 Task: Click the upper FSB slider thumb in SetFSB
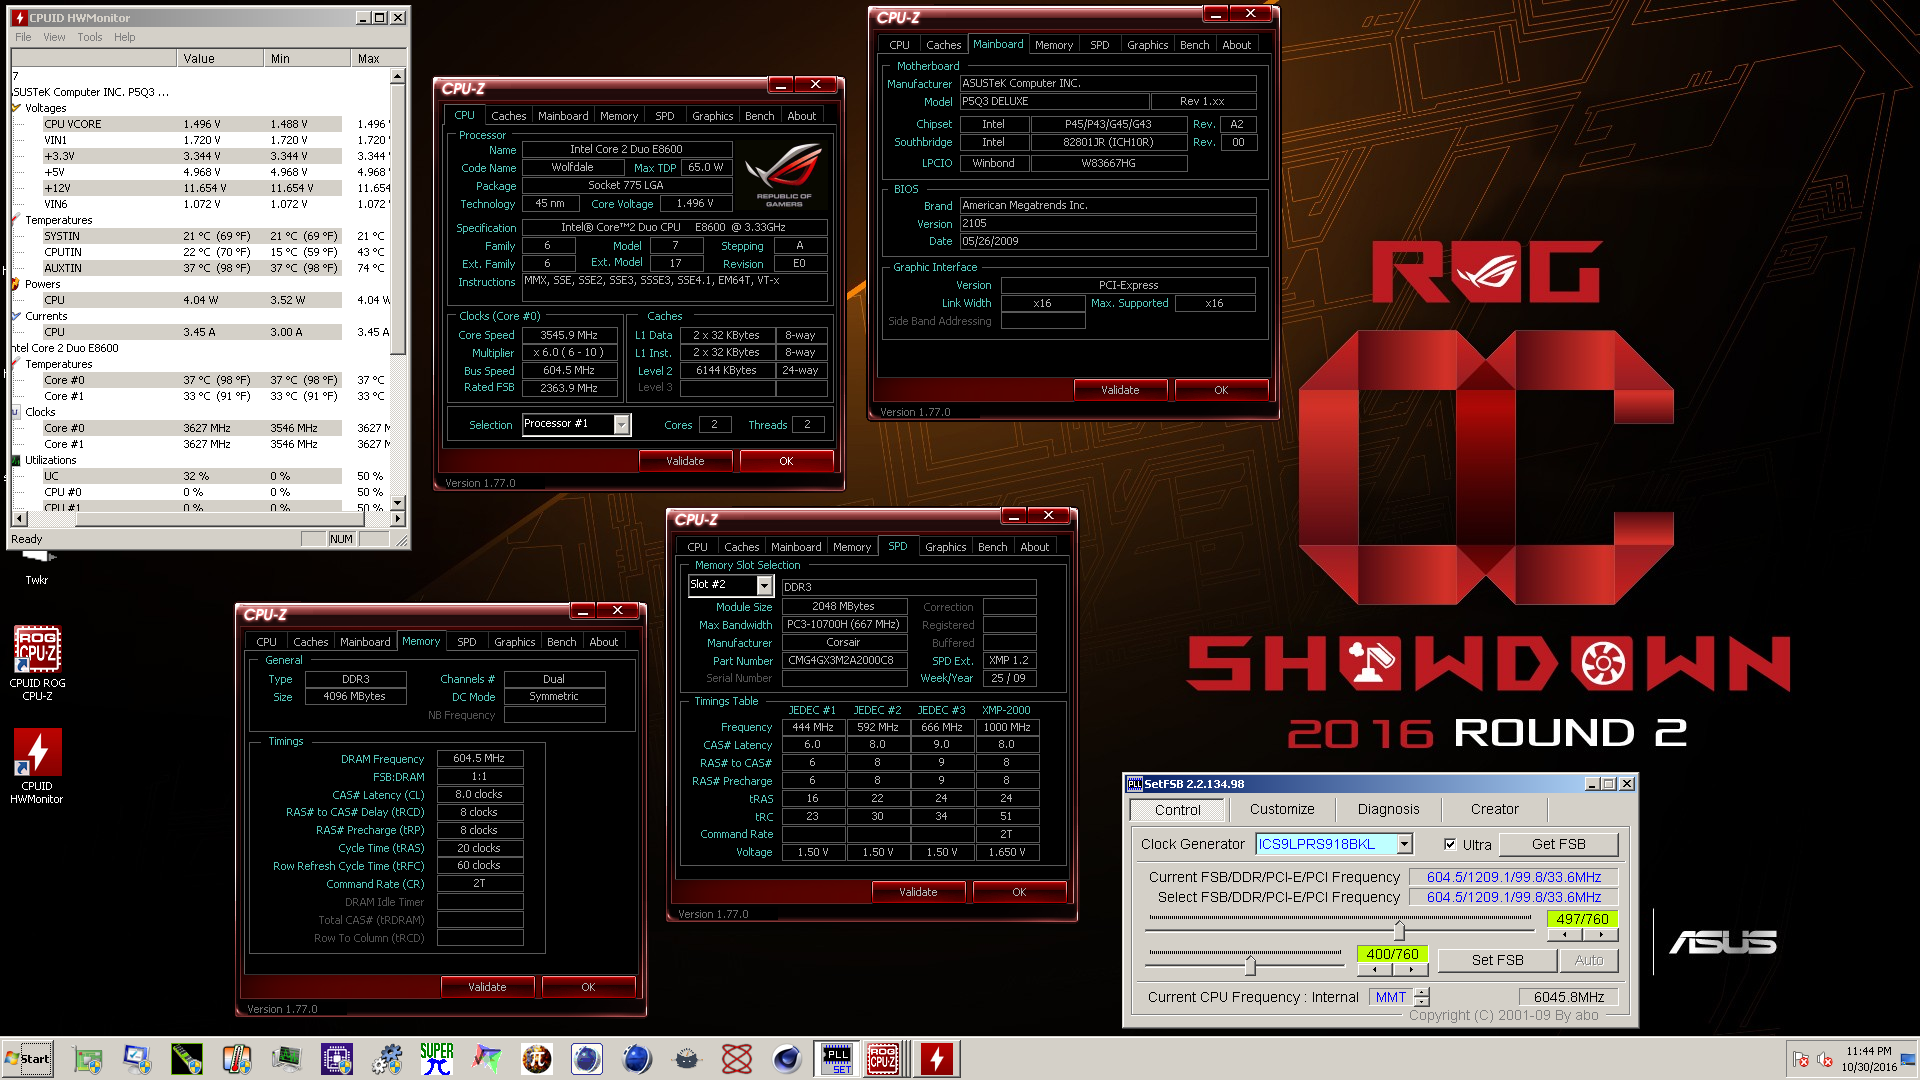tap(1399, 929)
